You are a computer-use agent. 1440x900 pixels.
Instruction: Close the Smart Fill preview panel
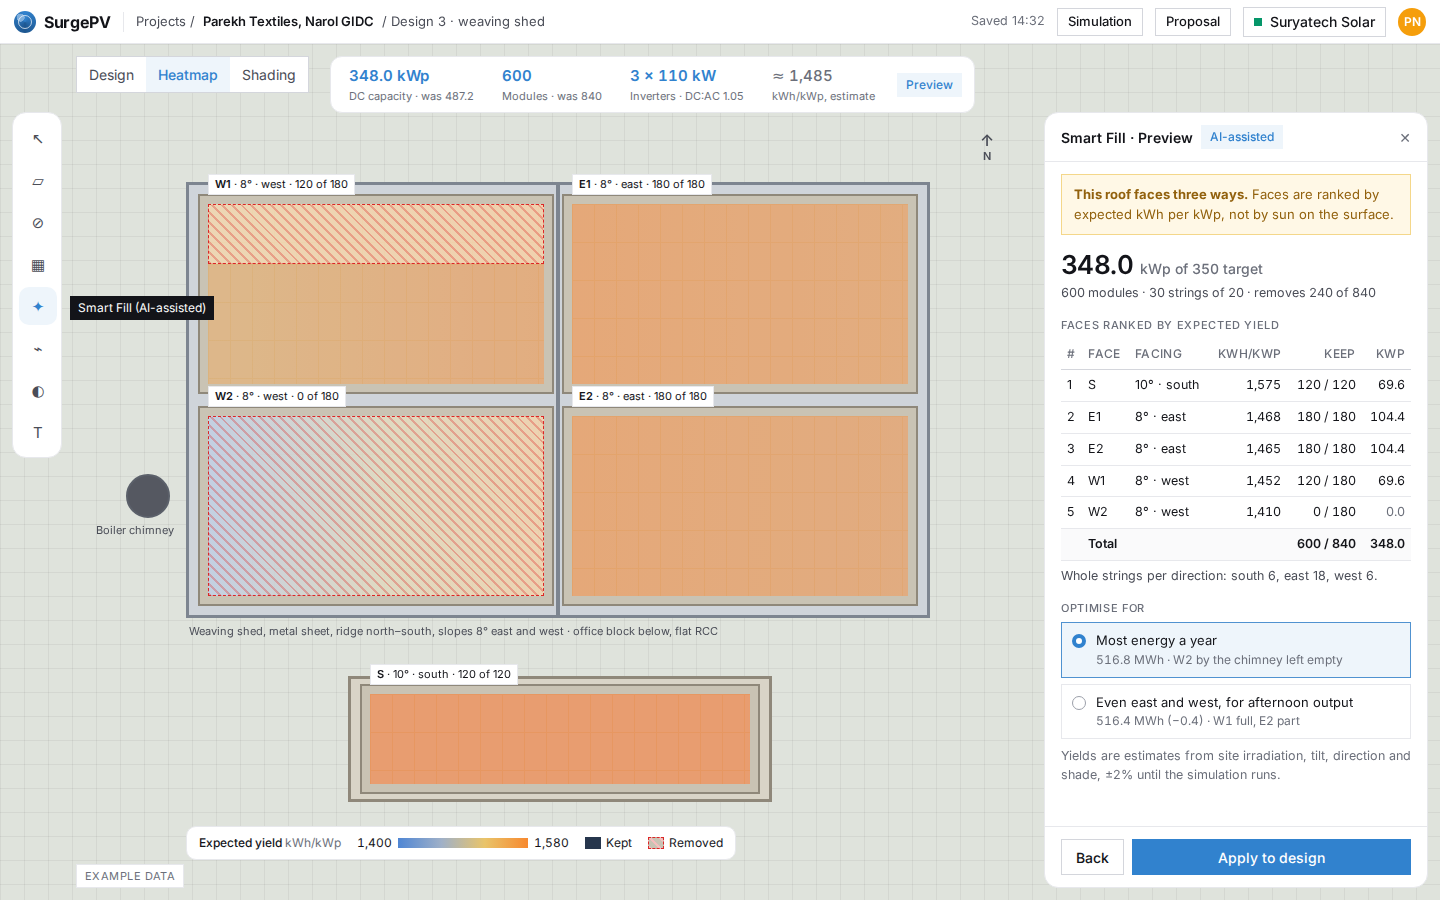pyautogui.click(x=1404, y=138)
